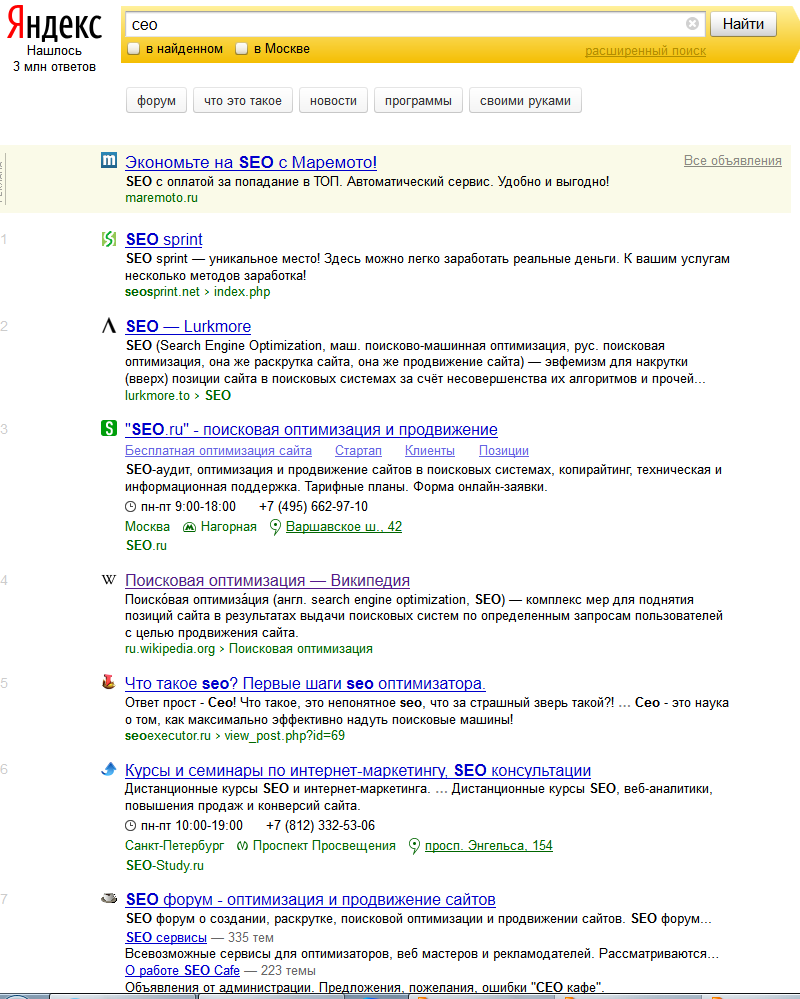
Task: Open "Поисковая оптимизация — Википедия" result
Action: point(268,581)
